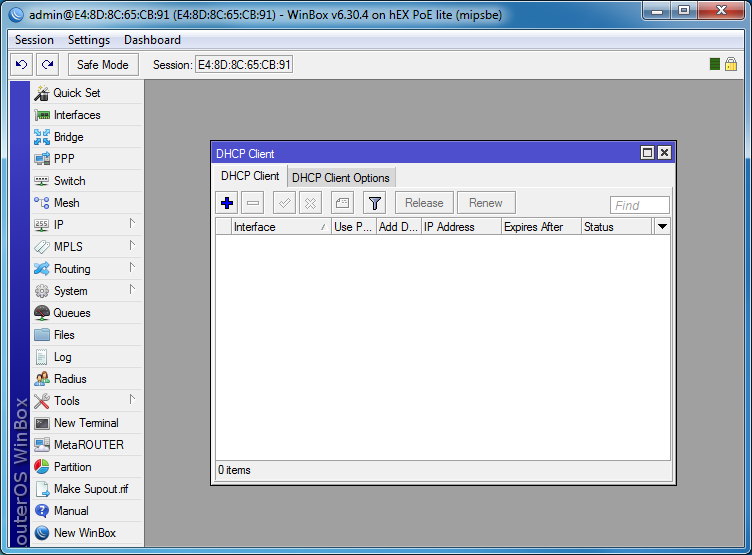Open the Interfaces menu entry
Screen dimensions: 752x555
point(88,115)
